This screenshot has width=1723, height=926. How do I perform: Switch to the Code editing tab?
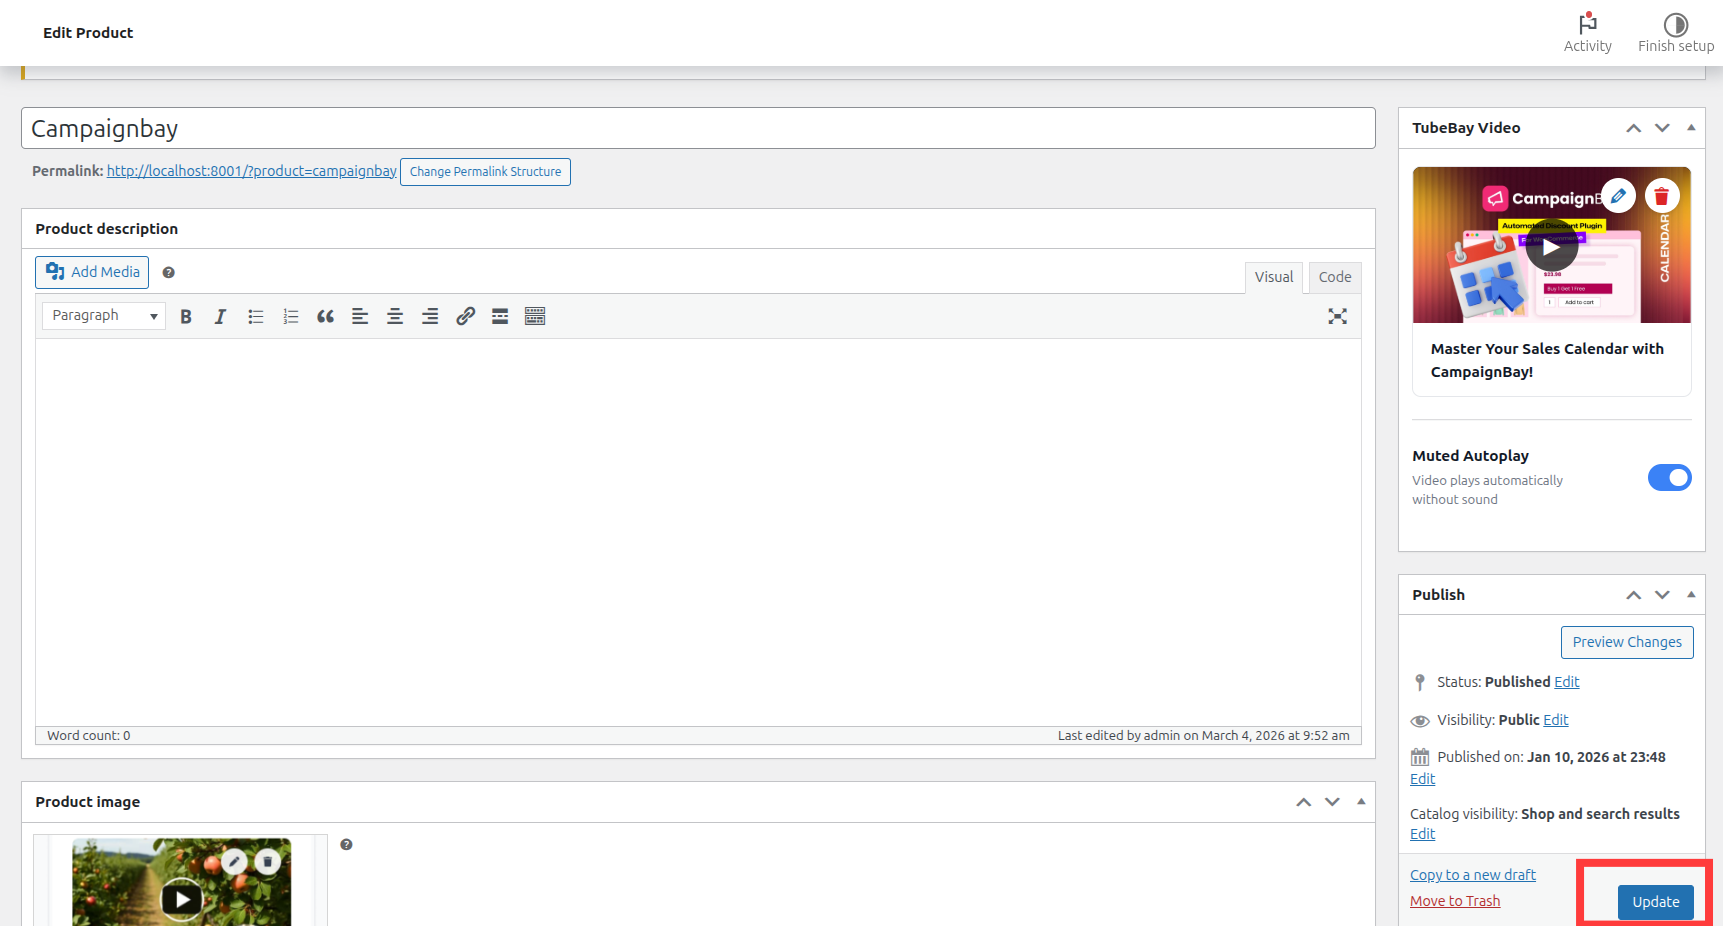click(x=1335, y=277)
